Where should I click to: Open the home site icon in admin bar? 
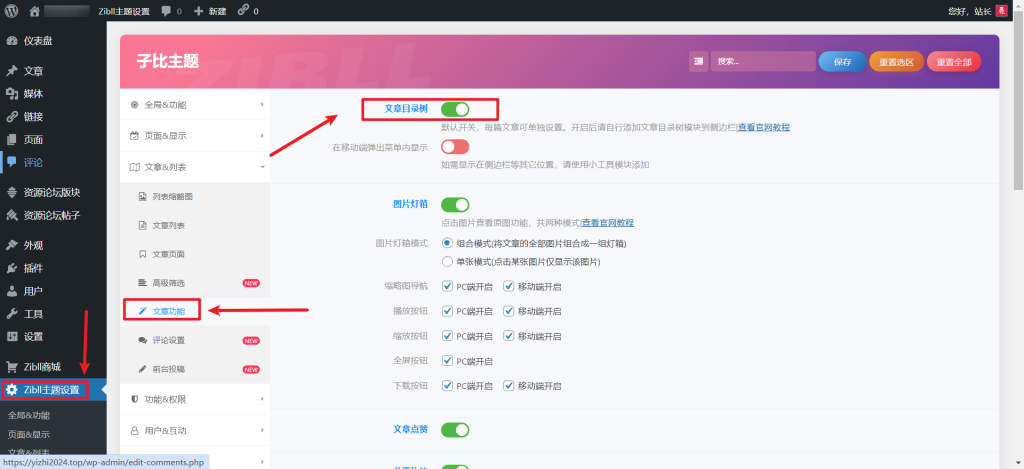(x=35, y=11)
